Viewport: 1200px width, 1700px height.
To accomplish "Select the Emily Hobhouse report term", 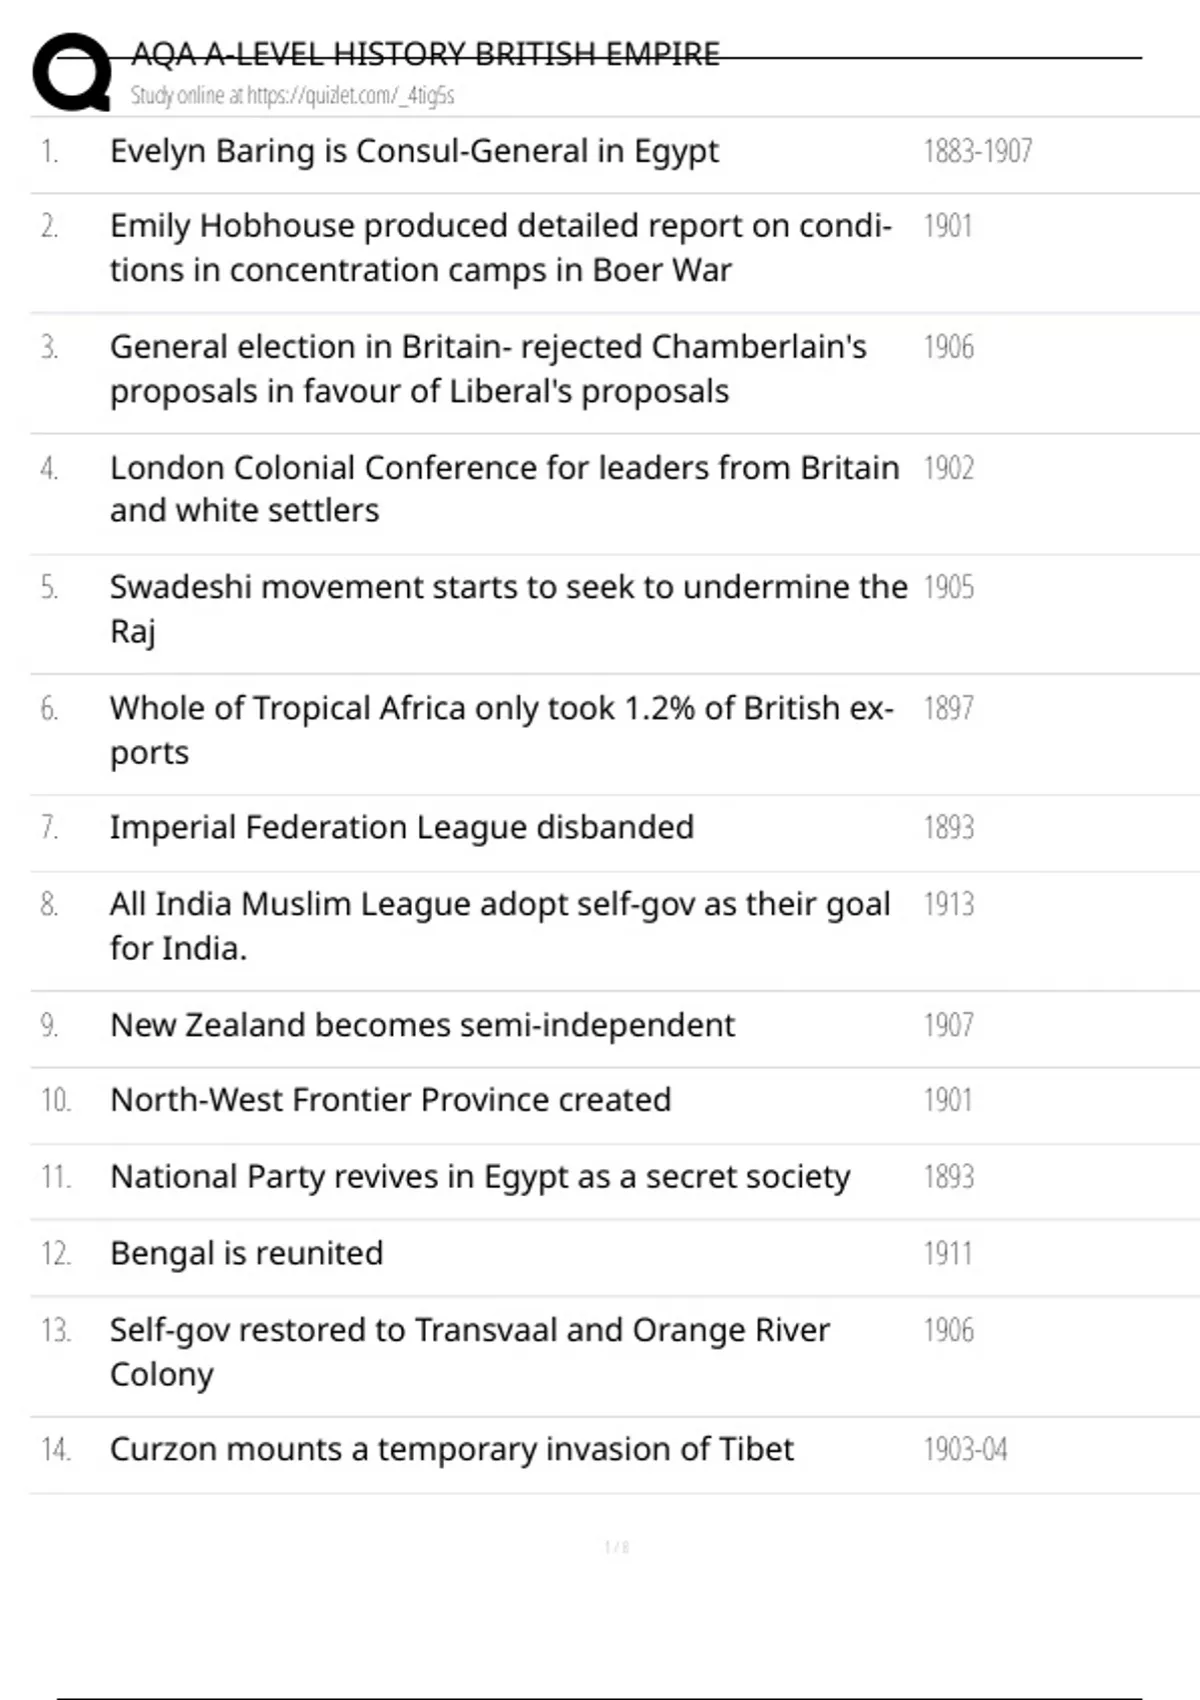I will pyautogui.click(x=500, y=248).
